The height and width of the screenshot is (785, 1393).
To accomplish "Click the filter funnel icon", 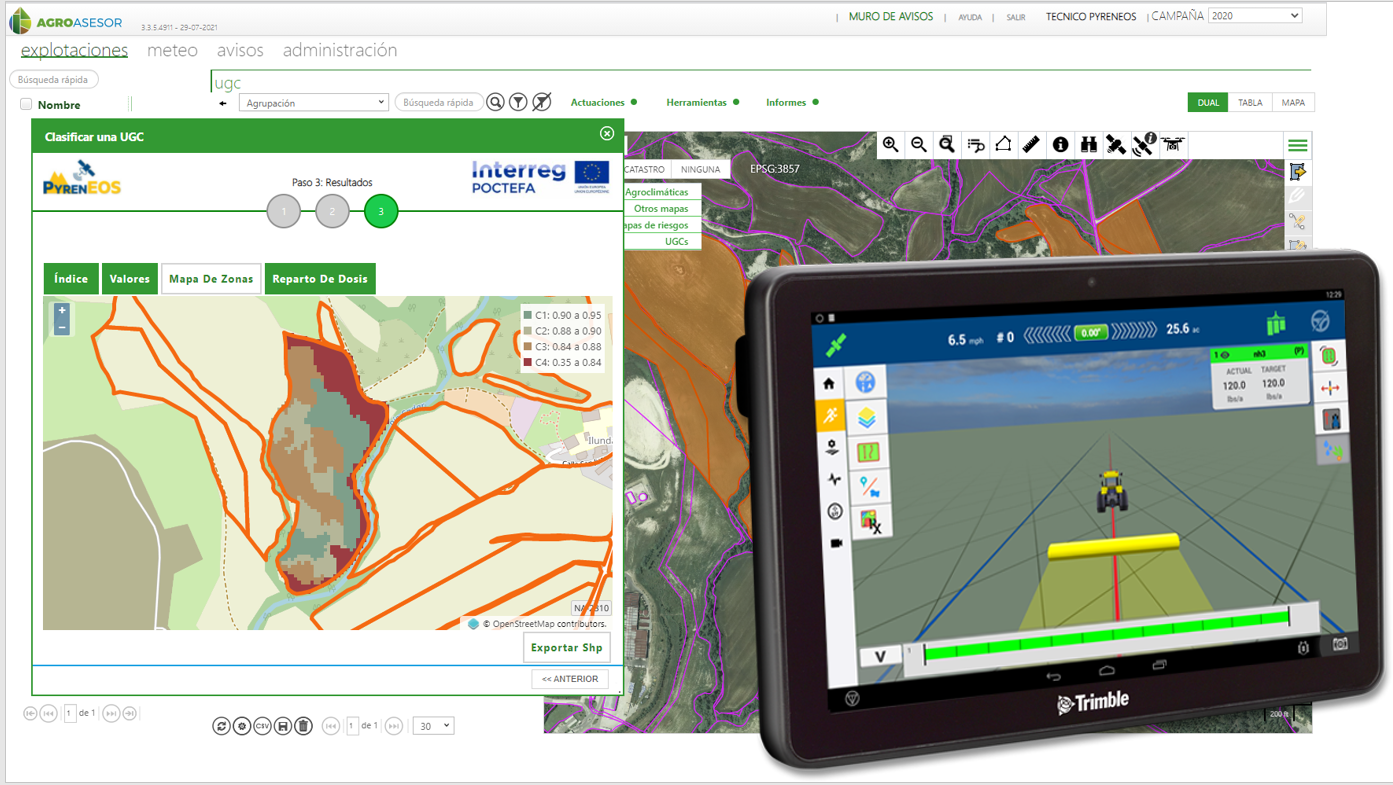I will (518, 102).
